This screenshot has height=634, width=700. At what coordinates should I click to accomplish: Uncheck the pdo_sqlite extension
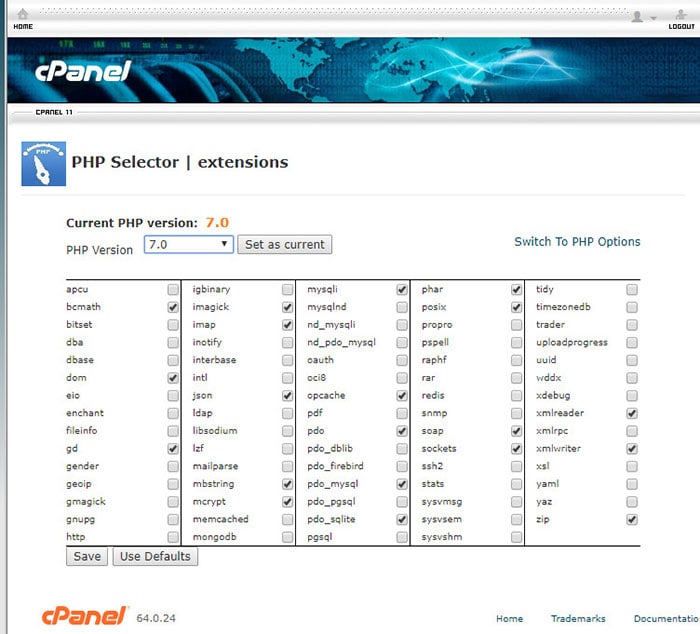(402, 520)
